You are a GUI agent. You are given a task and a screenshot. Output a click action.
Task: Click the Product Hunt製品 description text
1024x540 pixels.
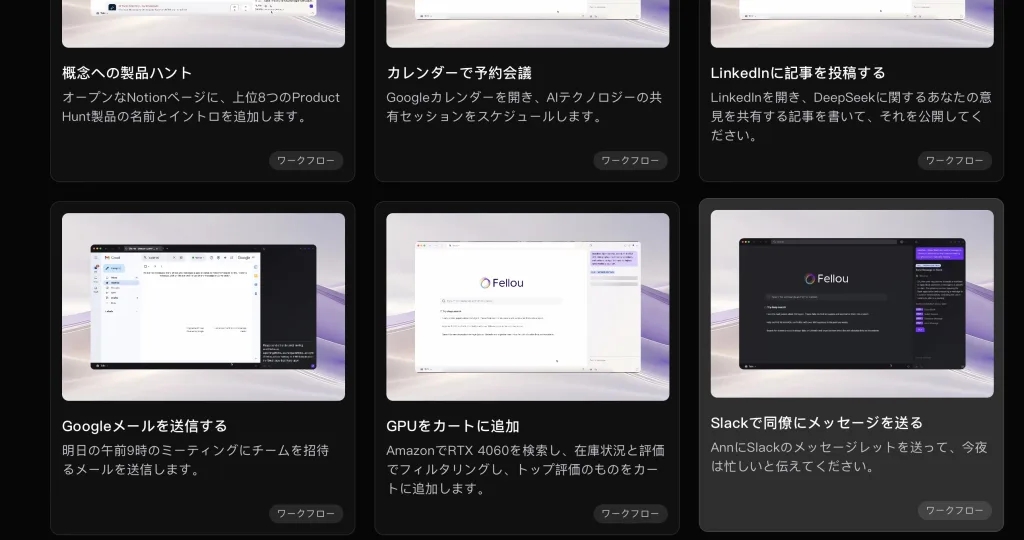tap(200, 107)
